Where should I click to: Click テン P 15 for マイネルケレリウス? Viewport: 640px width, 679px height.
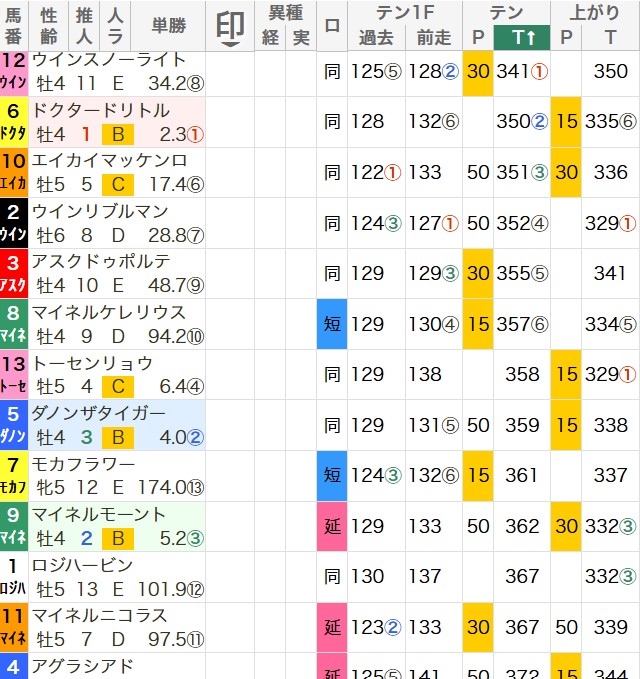[478, 324]
